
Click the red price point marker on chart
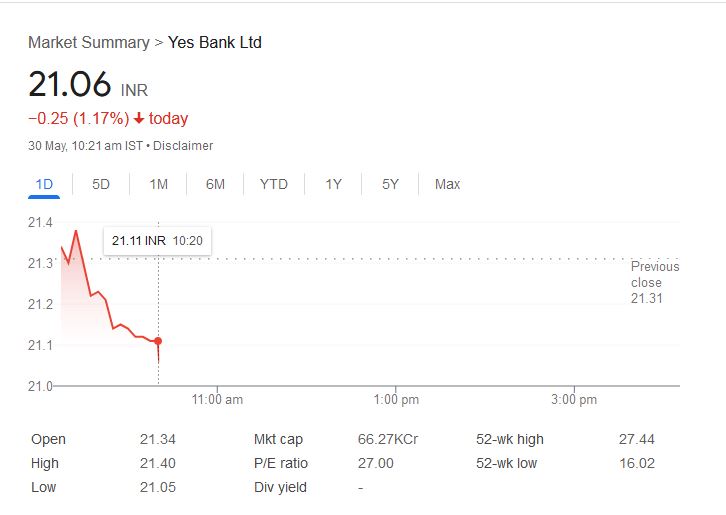158,341
